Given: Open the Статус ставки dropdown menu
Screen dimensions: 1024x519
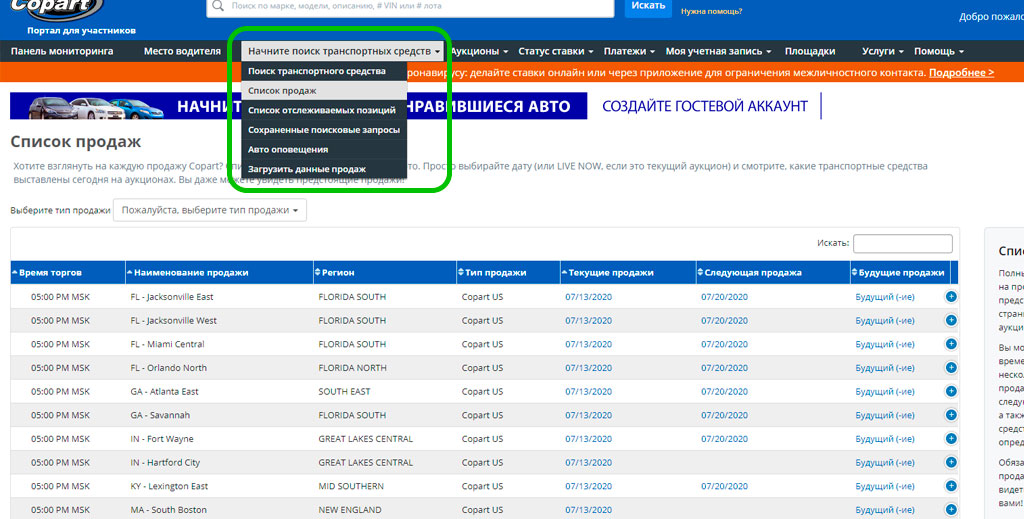Looking at the screenshot, I should [556, 51].
